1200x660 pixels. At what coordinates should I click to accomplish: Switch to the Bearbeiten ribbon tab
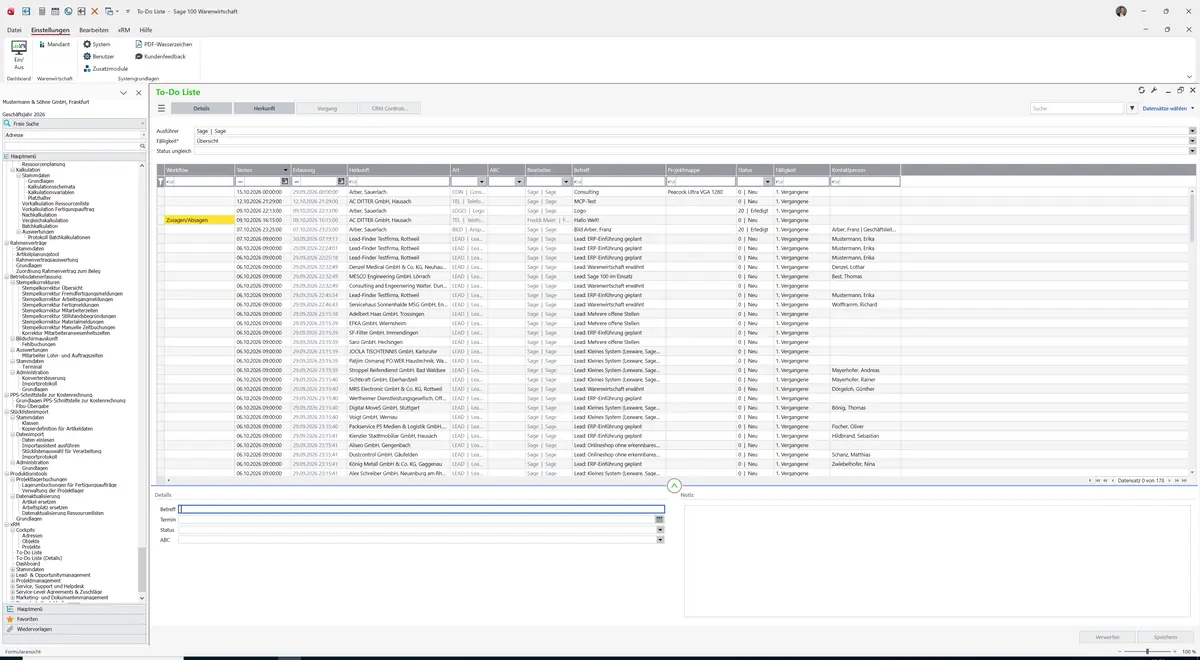coord(94,31)
